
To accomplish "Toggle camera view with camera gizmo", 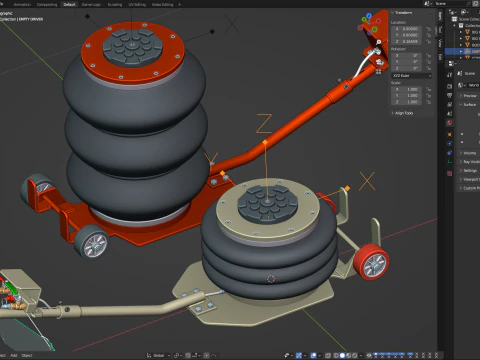I will [x=379, y=62].
